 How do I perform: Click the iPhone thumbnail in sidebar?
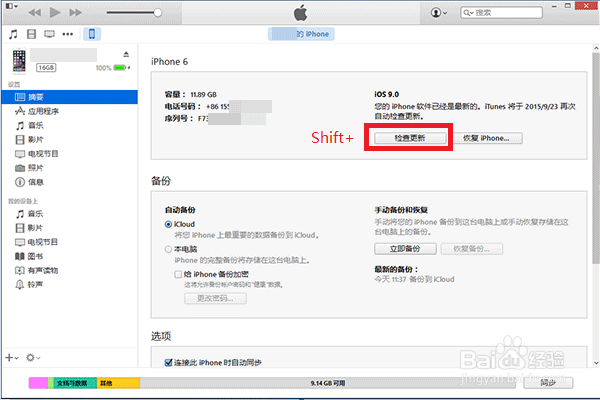pos(19,60)
